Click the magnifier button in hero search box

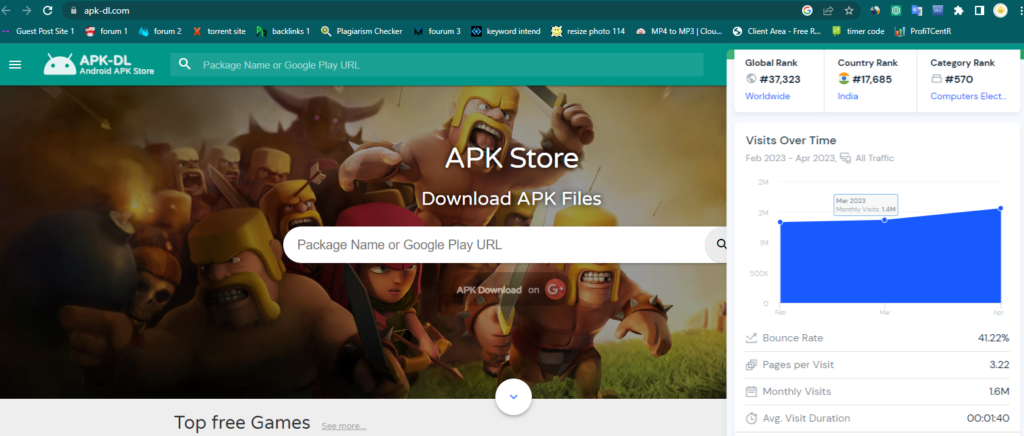[722, 244]
